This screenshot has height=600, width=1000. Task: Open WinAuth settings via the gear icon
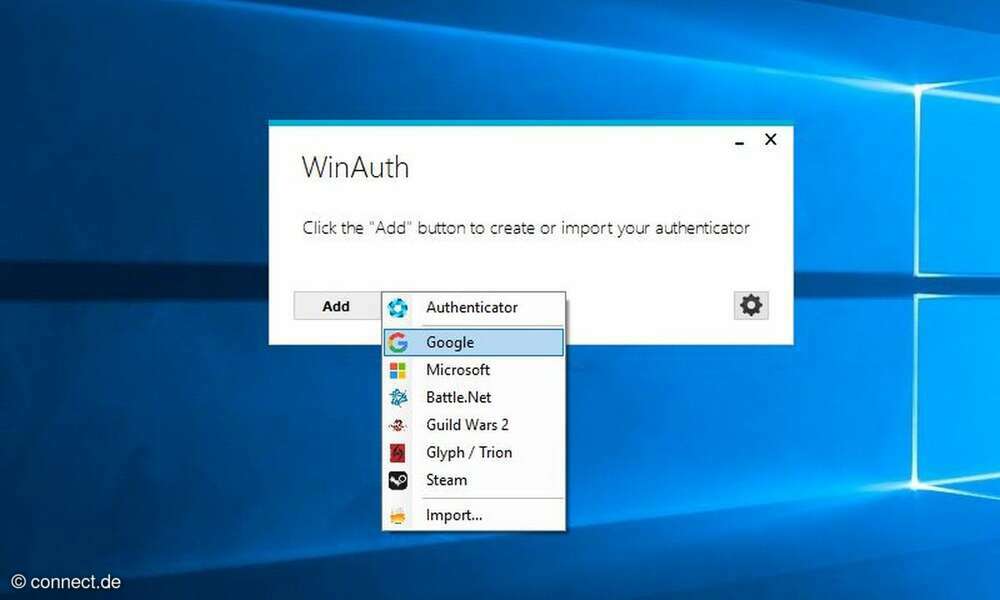point(750,305)
